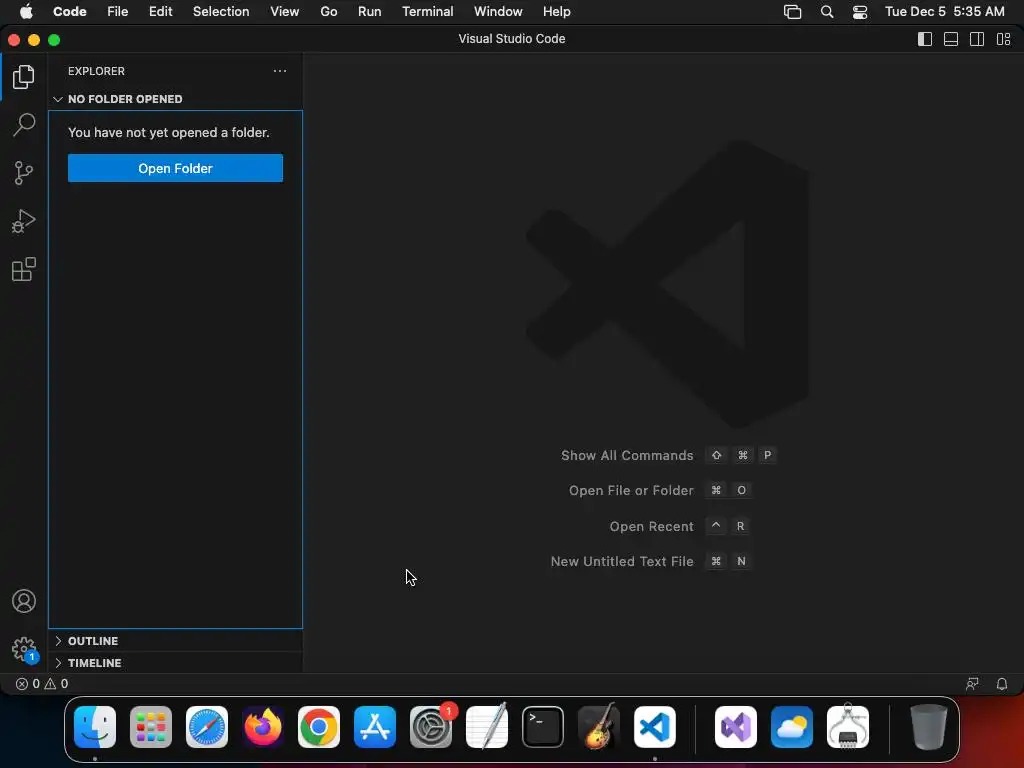Open the Source Control view
1024x768 pixels.
click(x=24, y=172)
